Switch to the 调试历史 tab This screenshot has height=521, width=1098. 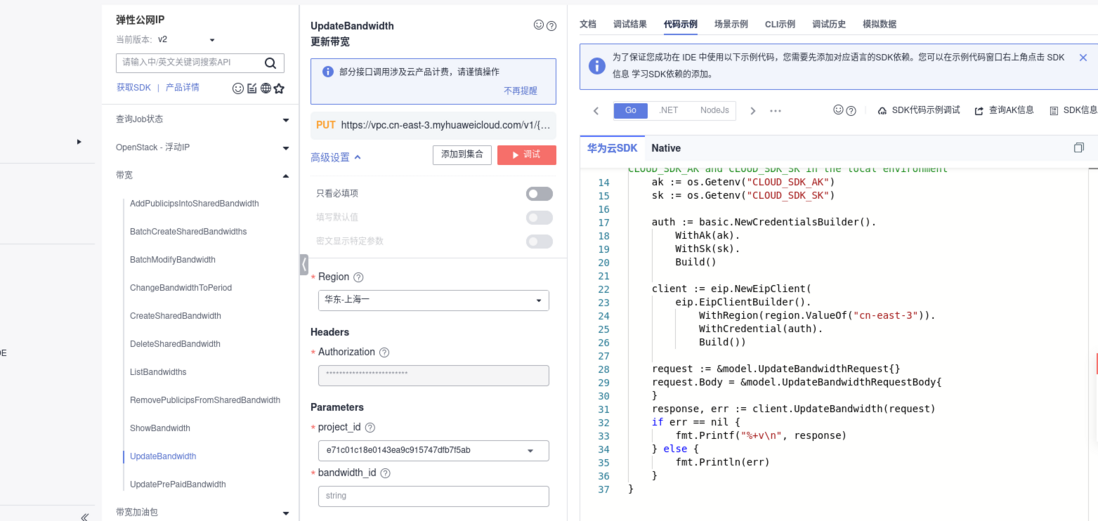[829, 25]
